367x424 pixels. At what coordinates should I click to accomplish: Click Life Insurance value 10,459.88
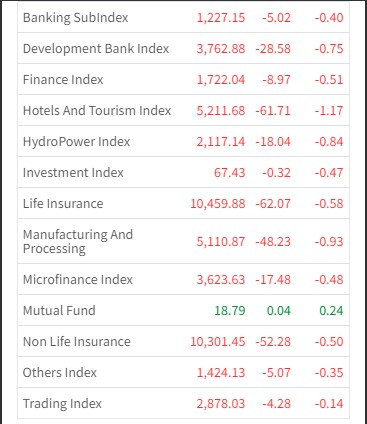218,204
